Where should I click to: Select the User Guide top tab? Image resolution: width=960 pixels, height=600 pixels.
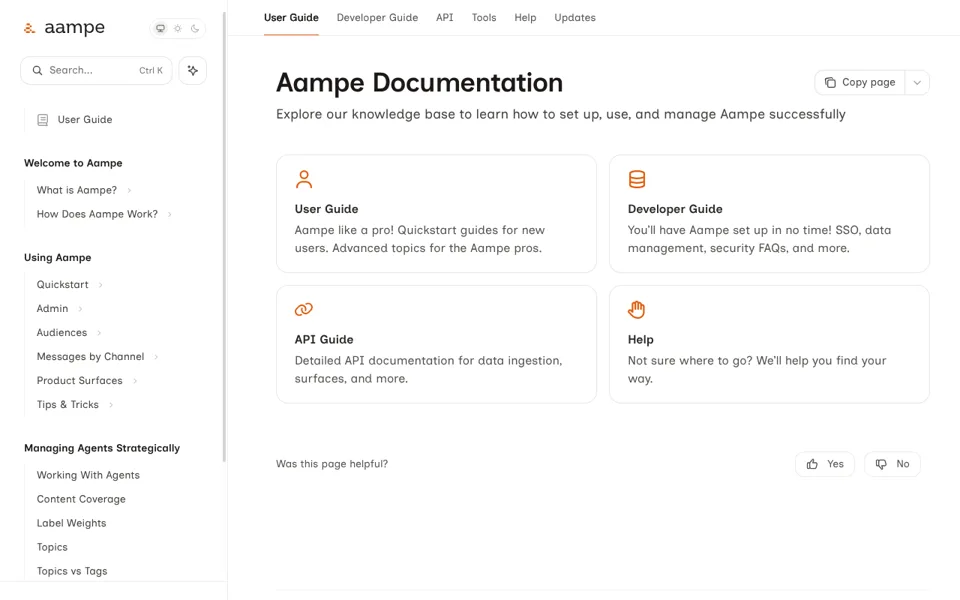point(291,18)
